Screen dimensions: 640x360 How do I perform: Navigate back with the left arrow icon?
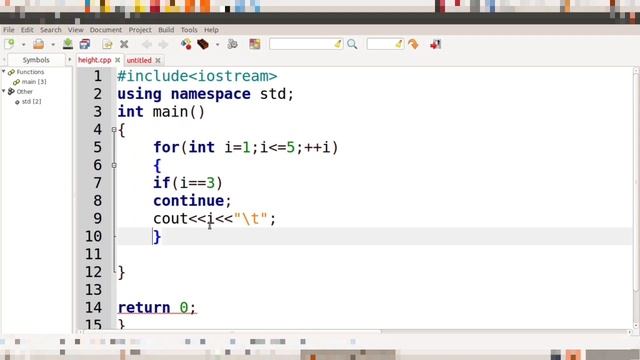click(147, 44)
